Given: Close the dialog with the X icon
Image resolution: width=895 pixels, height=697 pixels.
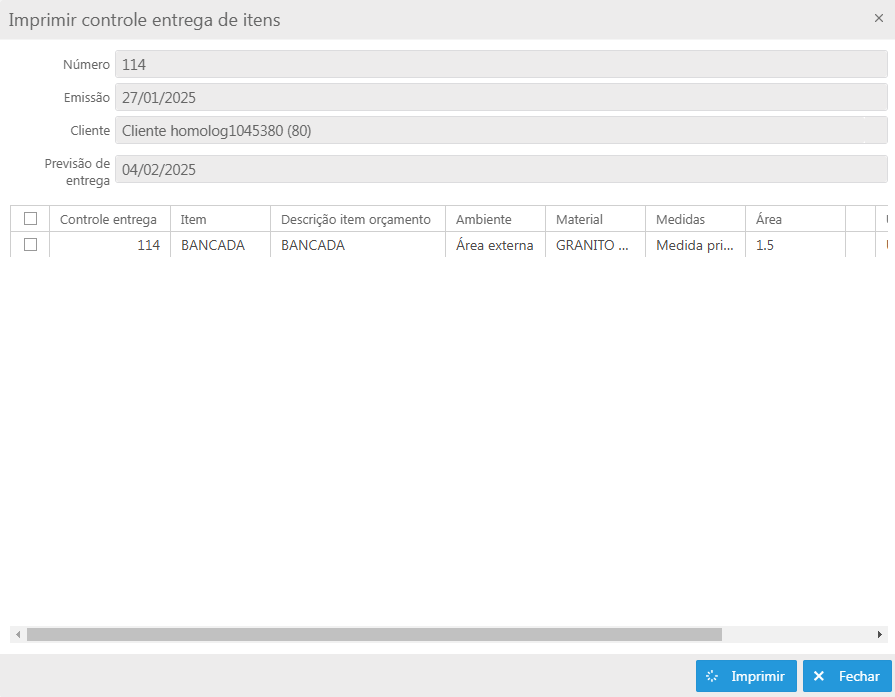Looking at the screenshot, I should coord(878,18).
